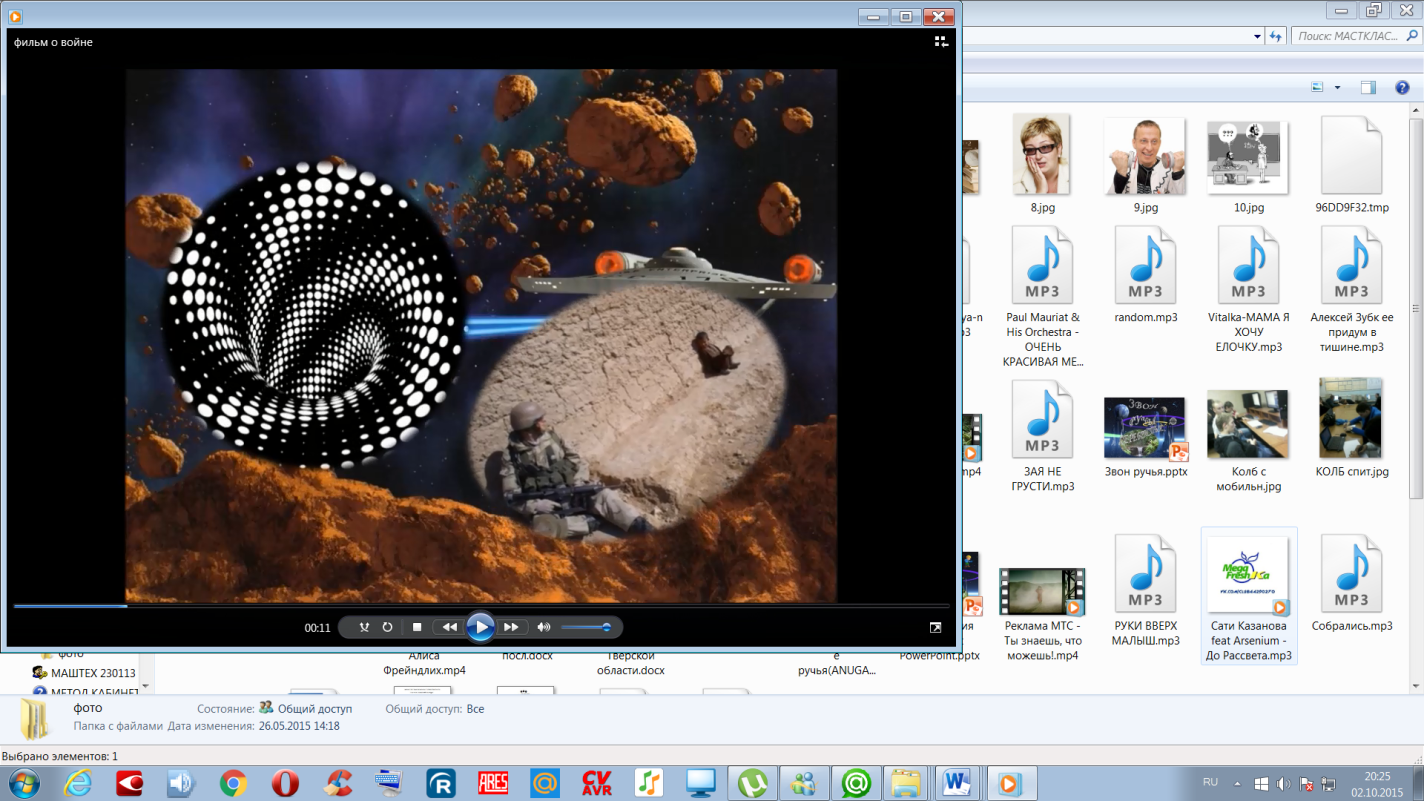Switch to Windows Explorer in taskbar
Viewport: 1424px width, 801px height.
pyautogui.click(x=905, y=782)
